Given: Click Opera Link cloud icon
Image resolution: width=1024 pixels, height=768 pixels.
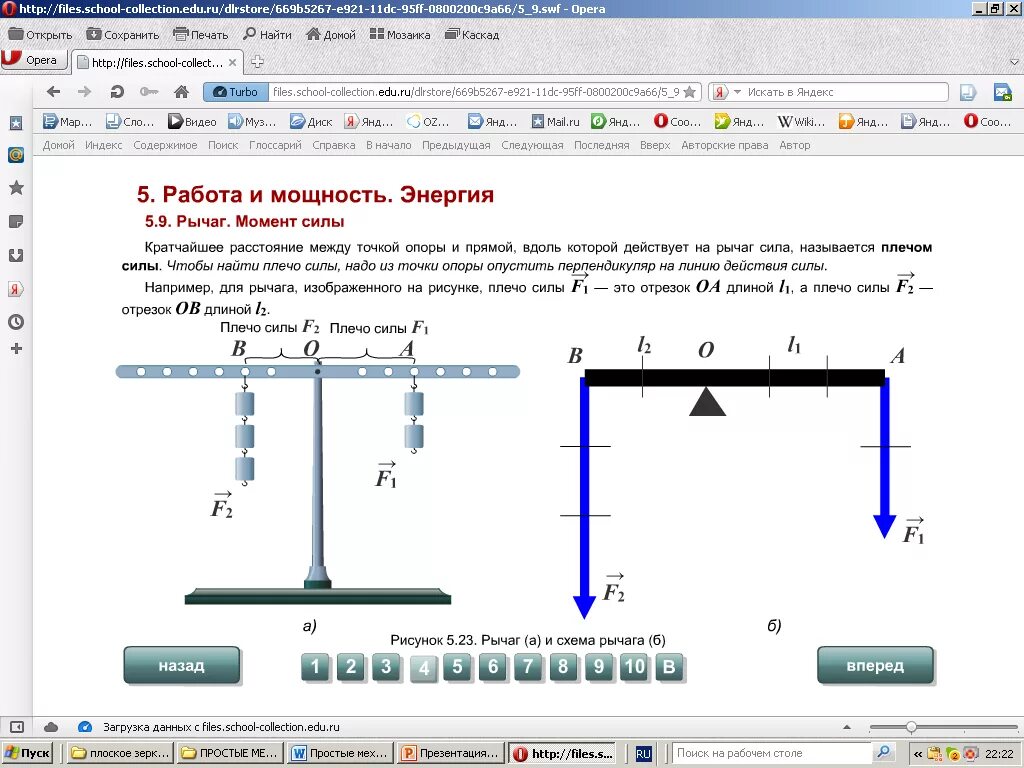Looking at the screenshot, I should (x=51, y=727).
